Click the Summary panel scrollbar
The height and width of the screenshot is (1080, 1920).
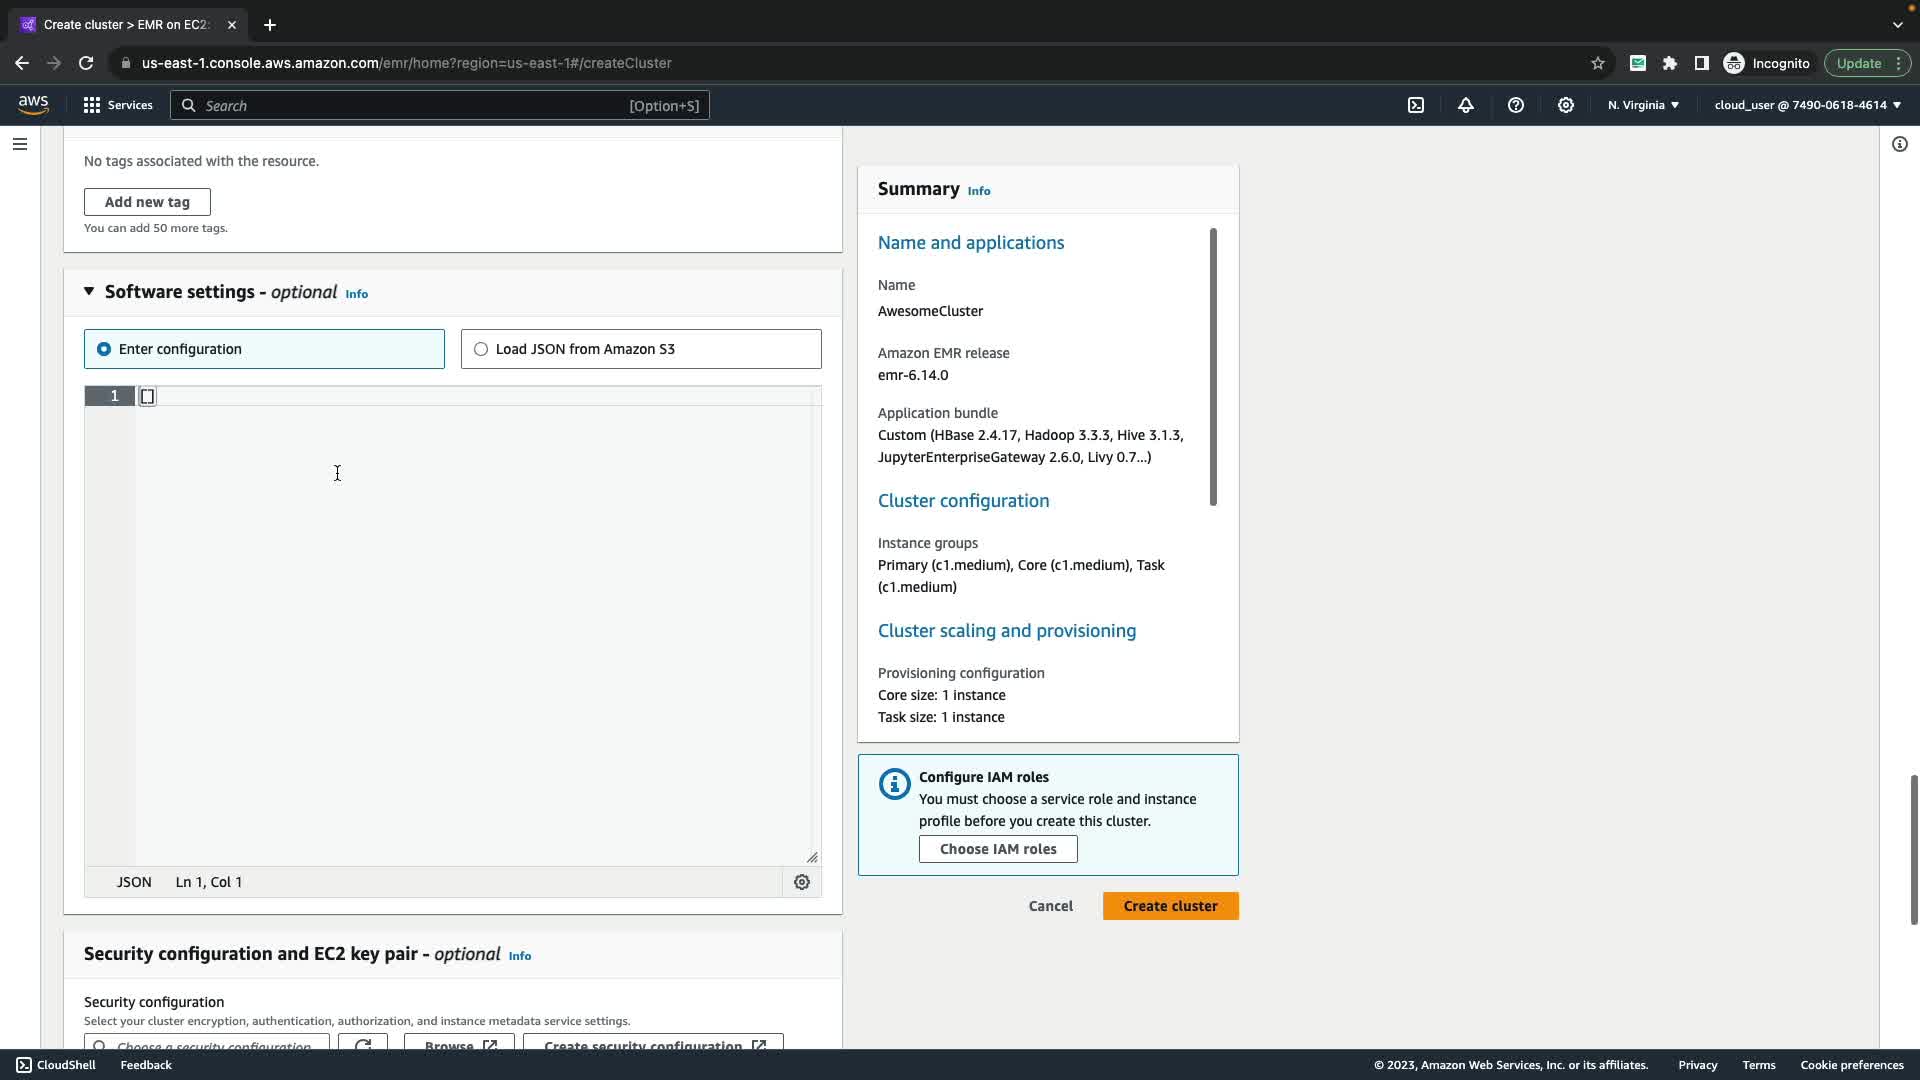1213,367
